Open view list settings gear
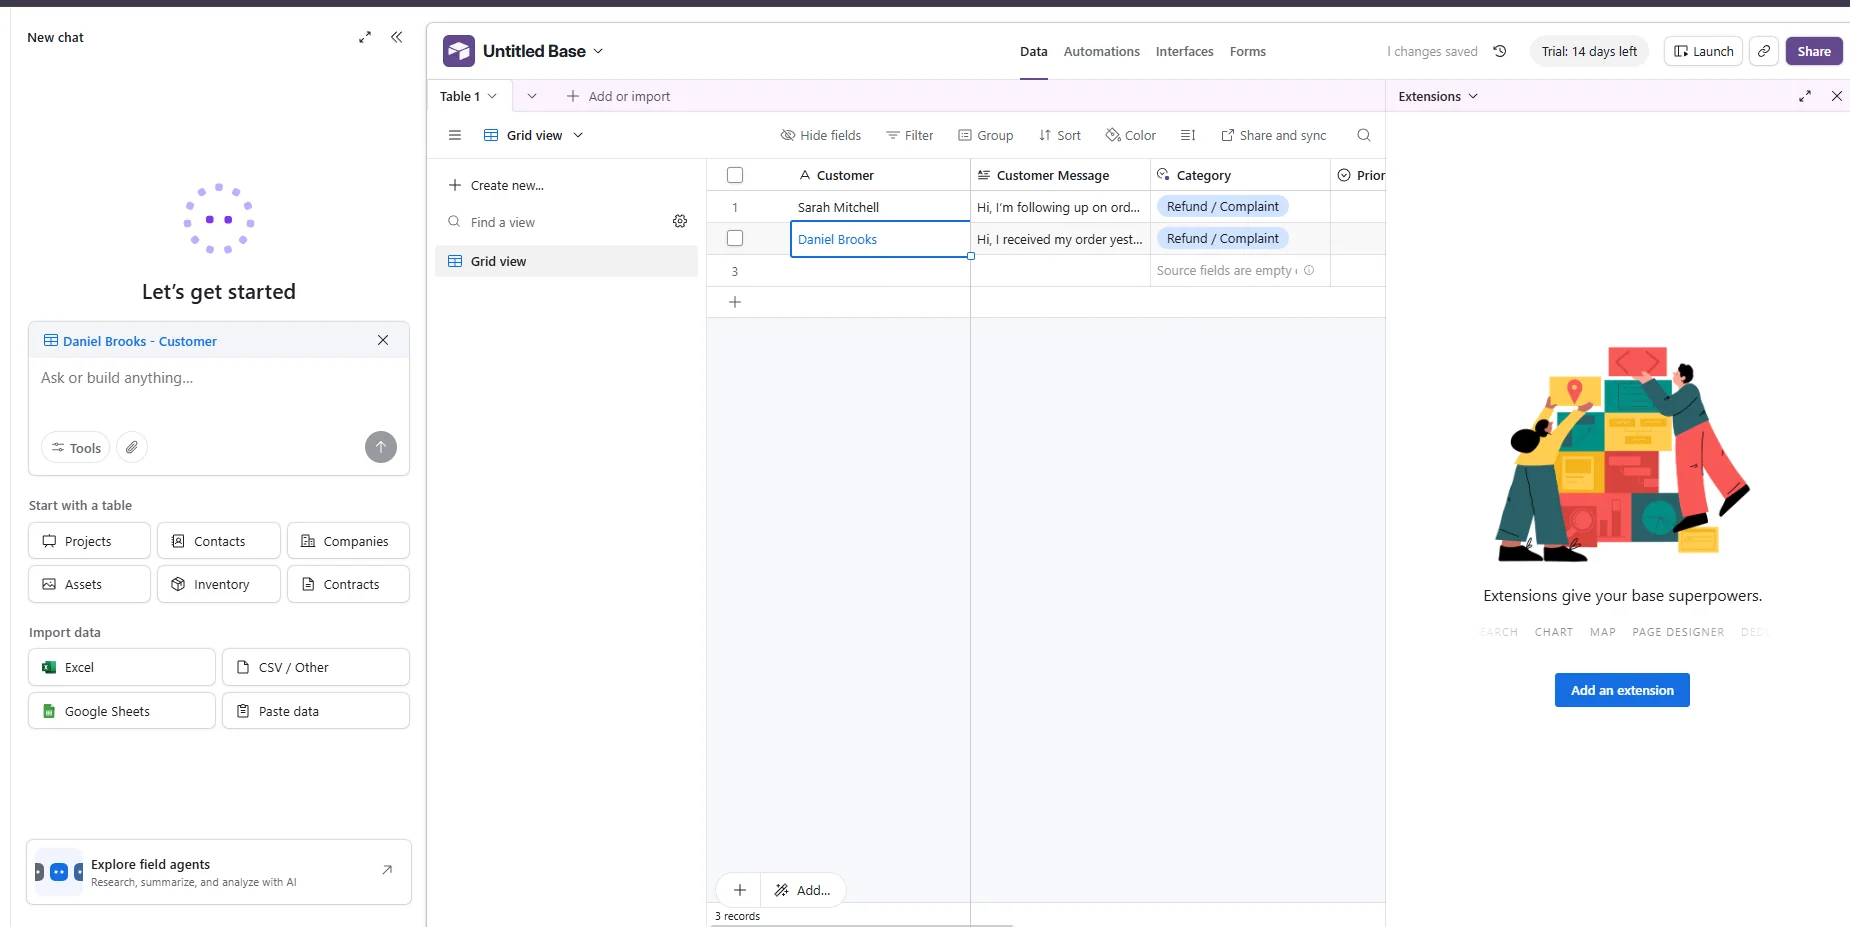The height and width of the screenshot is (927, 1850). click(680, 221)
